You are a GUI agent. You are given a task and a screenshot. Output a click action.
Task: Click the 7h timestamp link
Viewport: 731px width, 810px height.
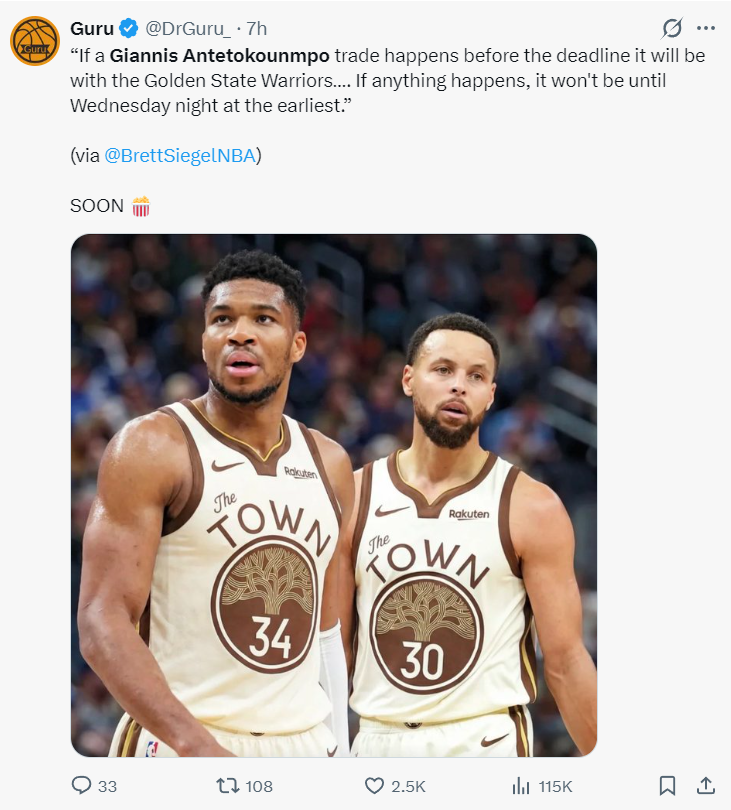(257, 28)
